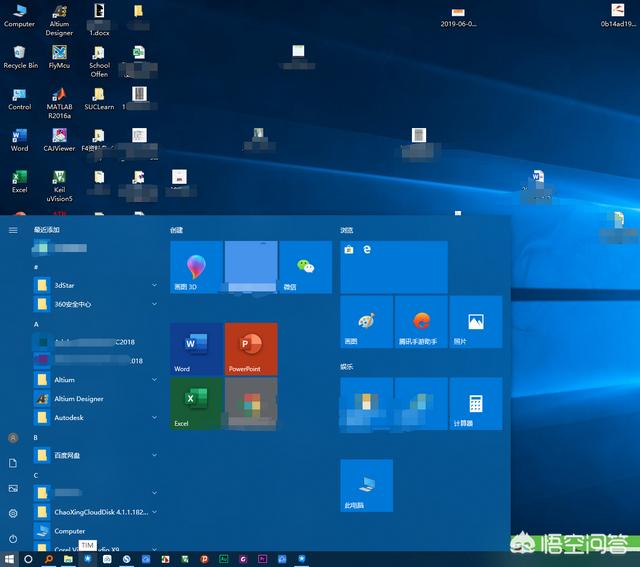This screenshot has width=640, height=567.
Task: Open Settings gear in Start sidebar
Action: click(13, 513)
